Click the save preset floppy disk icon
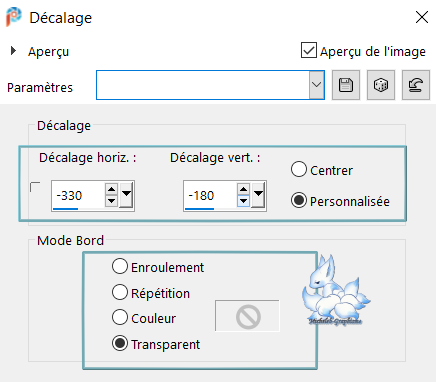The image size is (436, 382). pyautogui.click(x=346, y=85)
